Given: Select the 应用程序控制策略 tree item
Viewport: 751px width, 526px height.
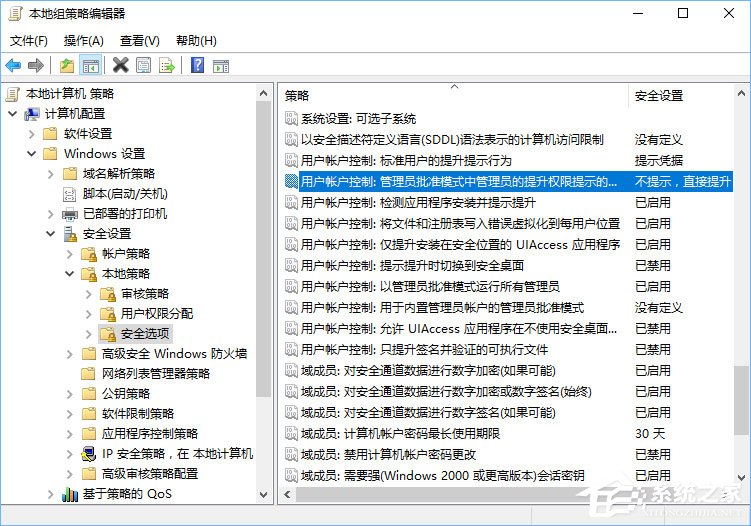Looking at the screenshot, I should (150, 434).
